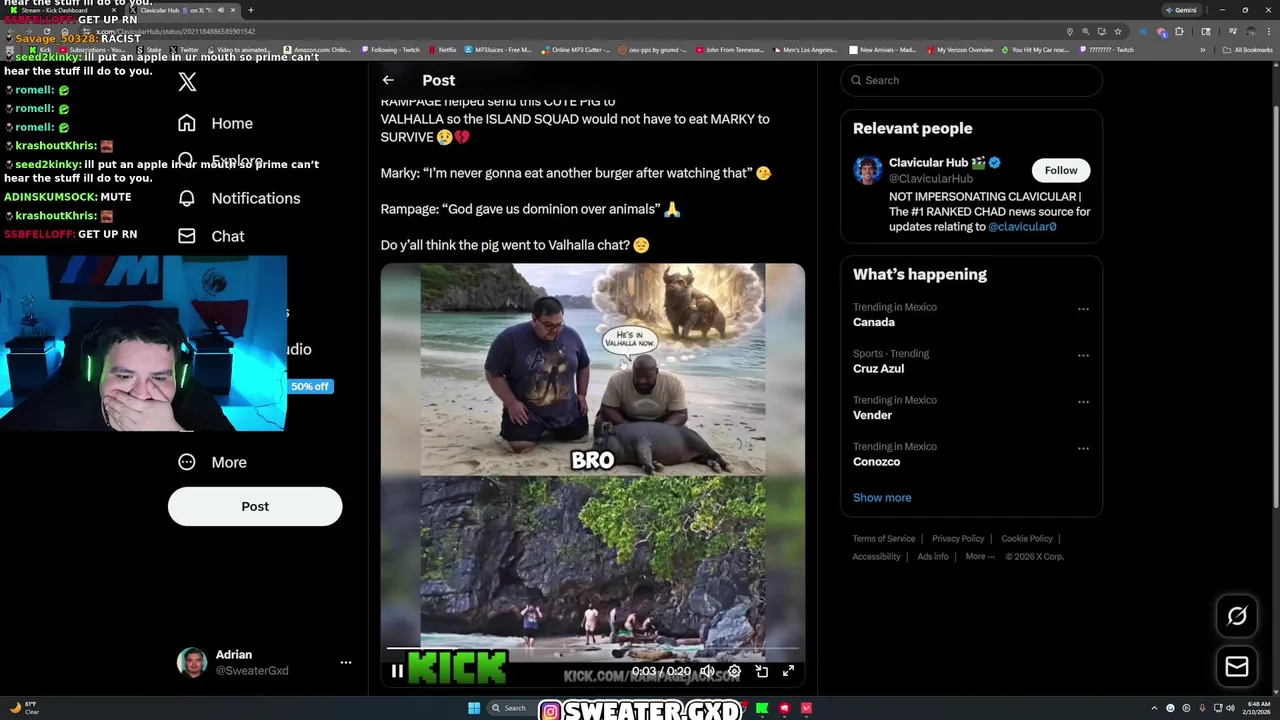This screenshot has width=1280, height=720.
Task: Open the weather widget in the taskbar
Action: [24, 708]
